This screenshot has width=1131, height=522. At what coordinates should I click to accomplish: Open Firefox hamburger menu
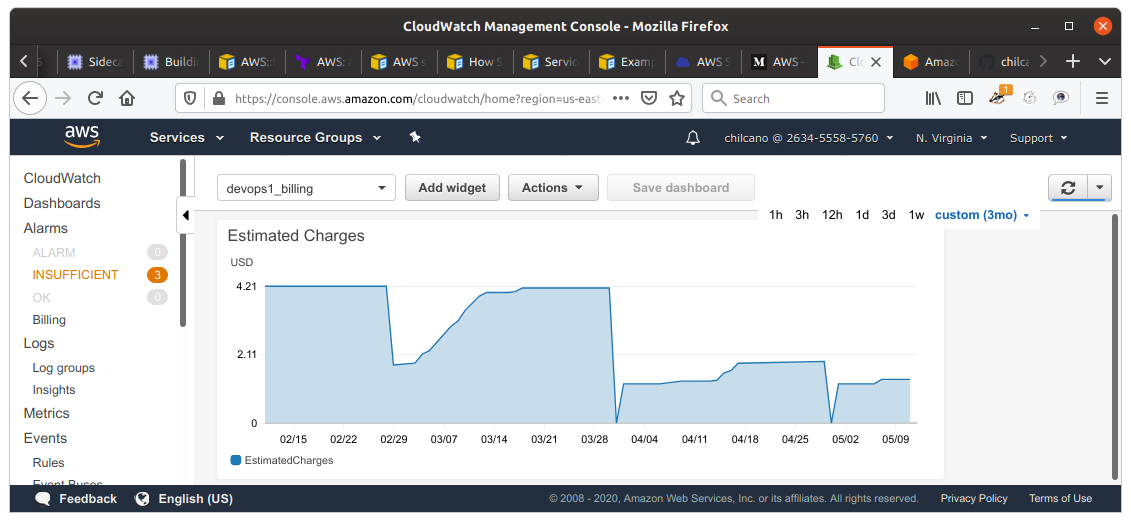point(1101,99)
